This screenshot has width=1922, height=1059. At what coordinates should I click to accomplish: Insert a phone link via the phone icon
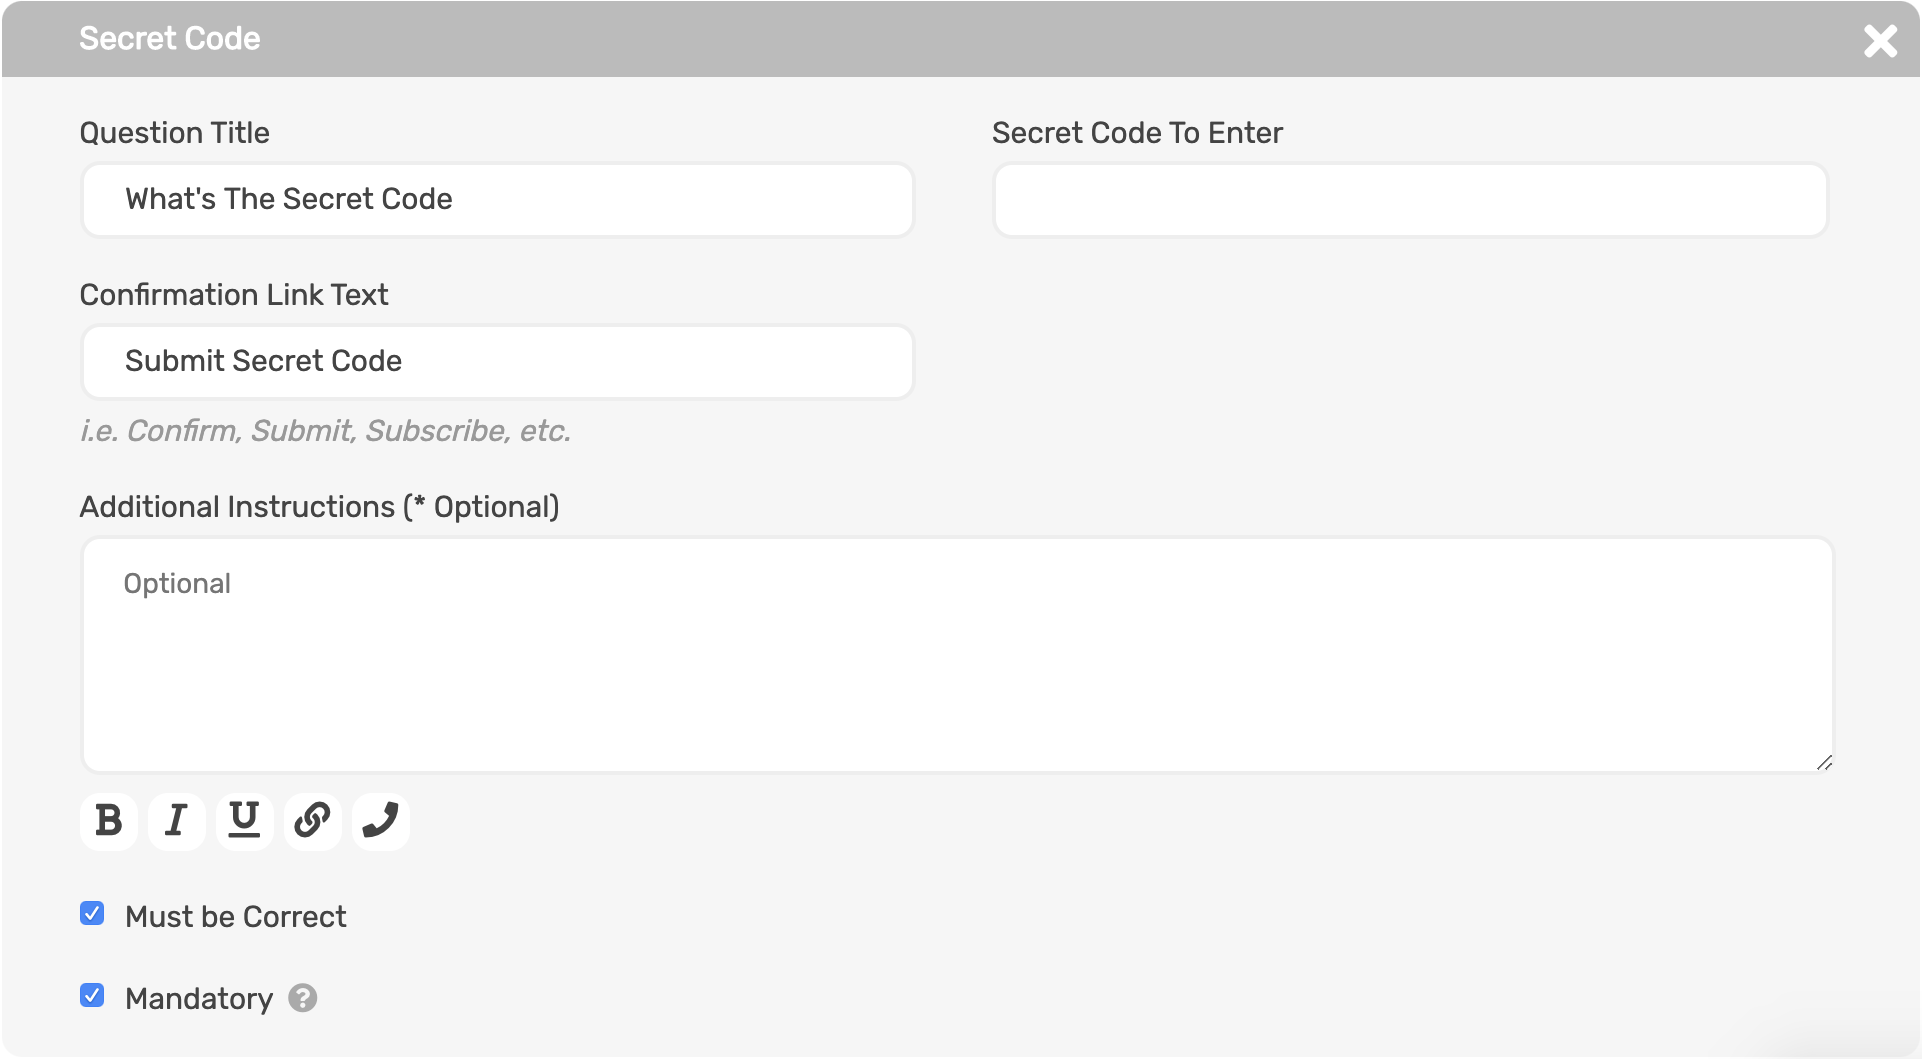click(380, 820)
